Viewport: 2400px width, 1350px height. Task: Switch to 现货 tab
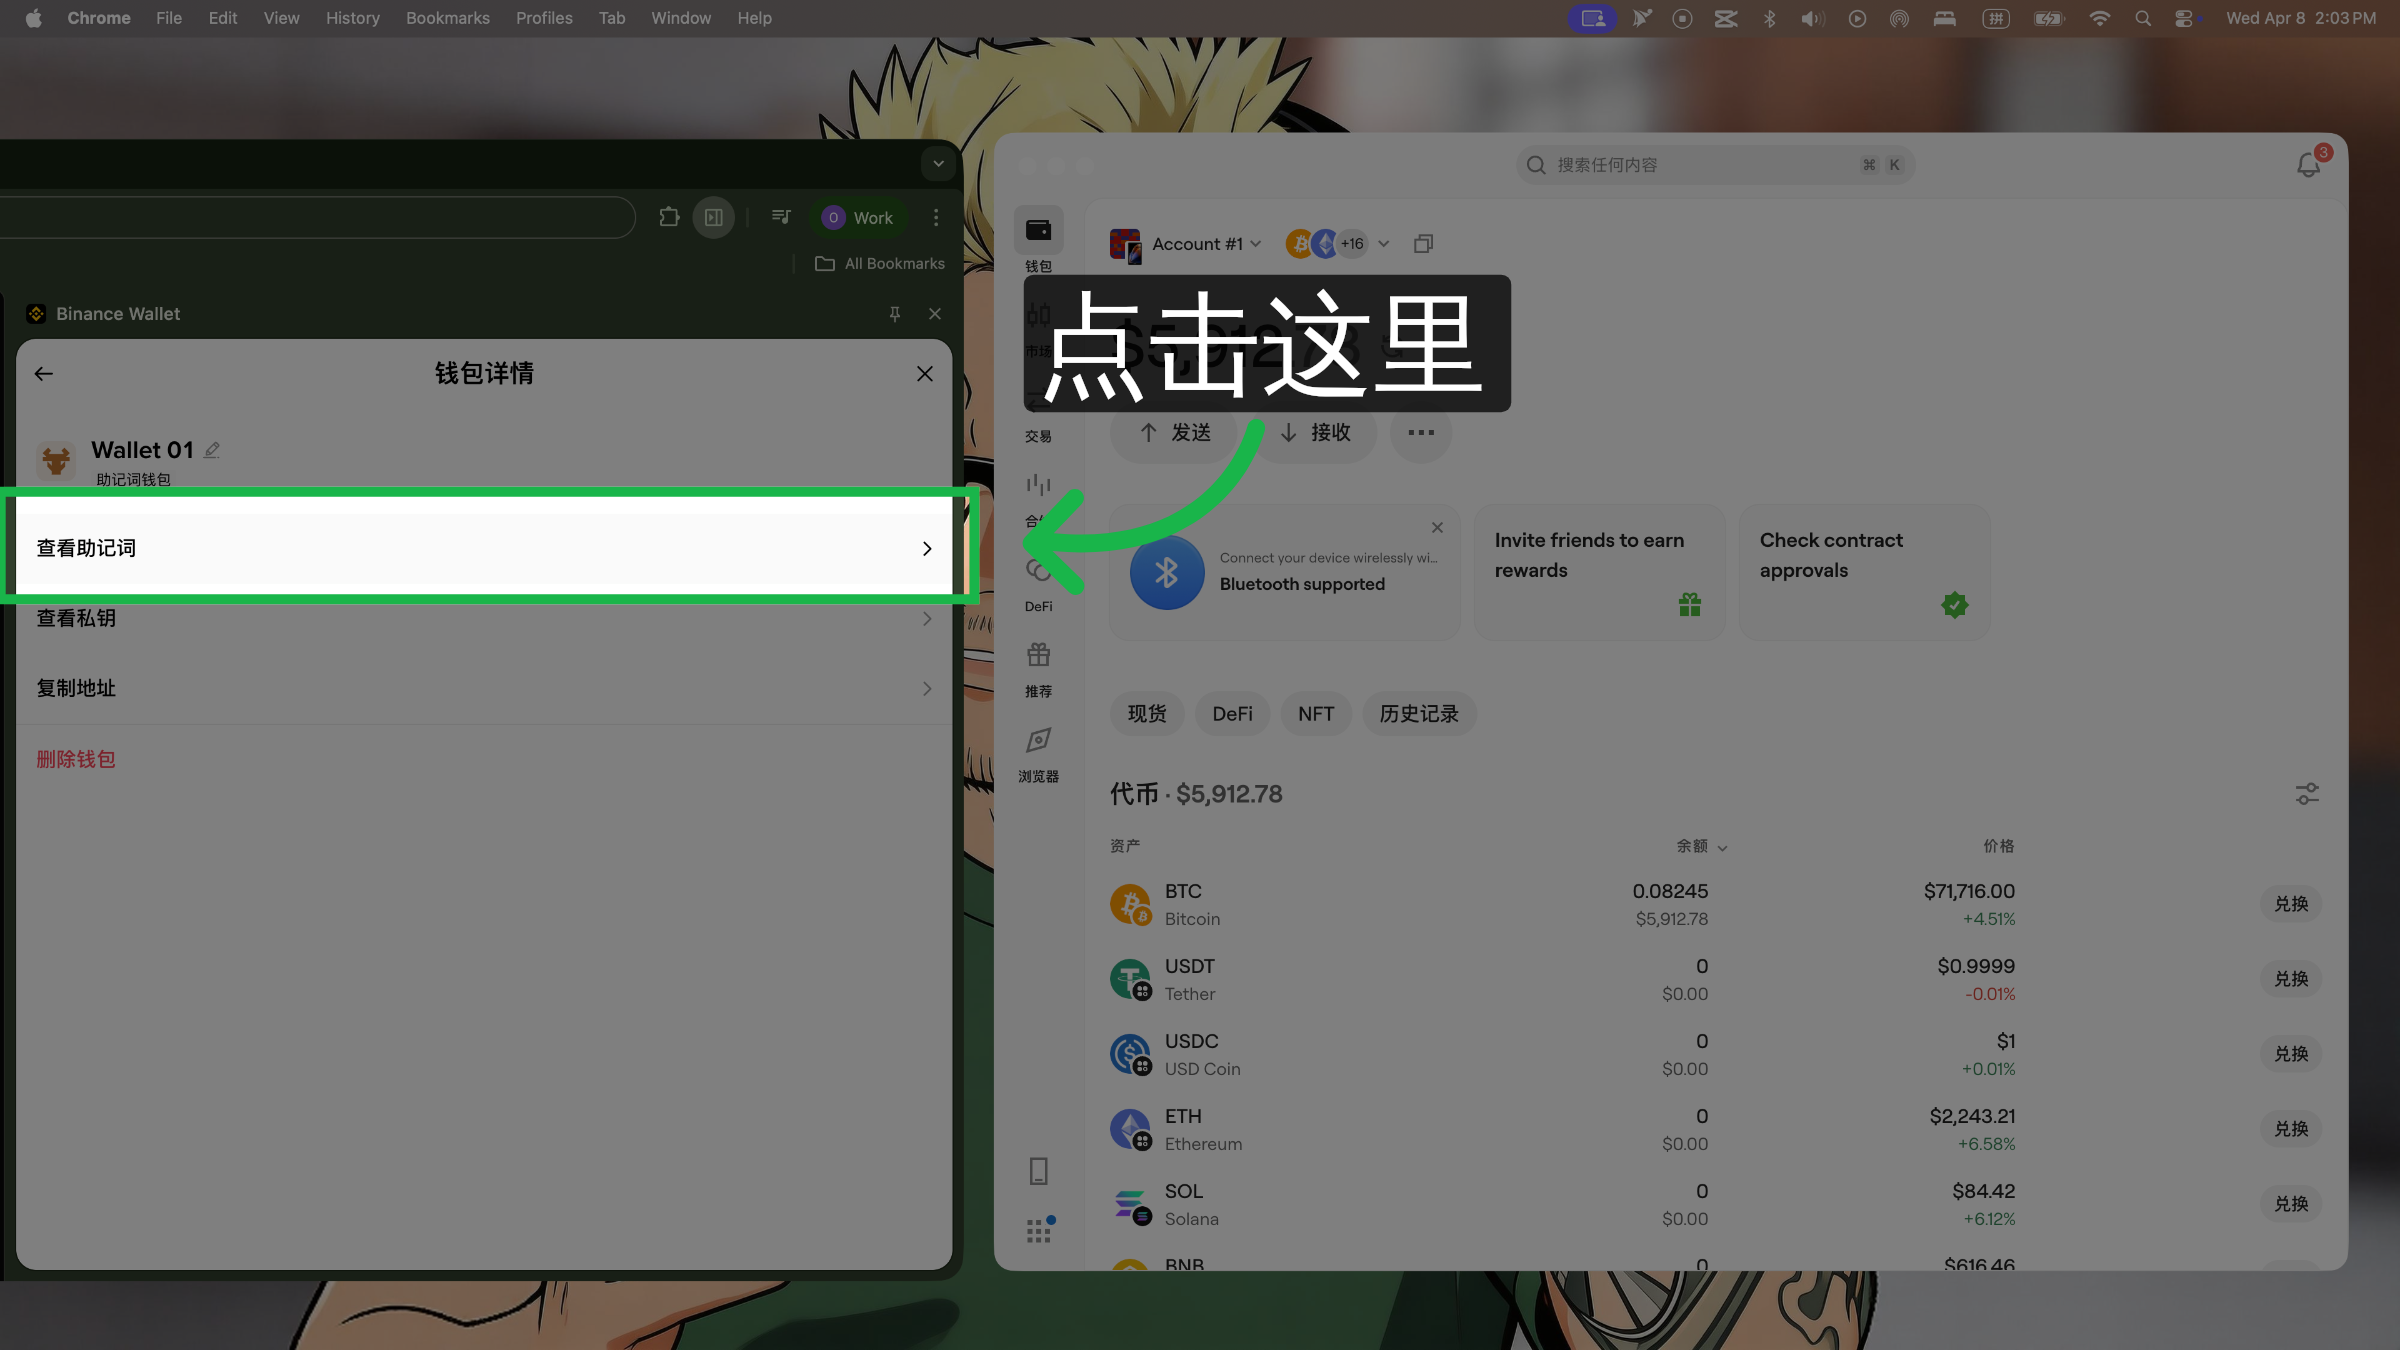click(x=1147, y=714)
